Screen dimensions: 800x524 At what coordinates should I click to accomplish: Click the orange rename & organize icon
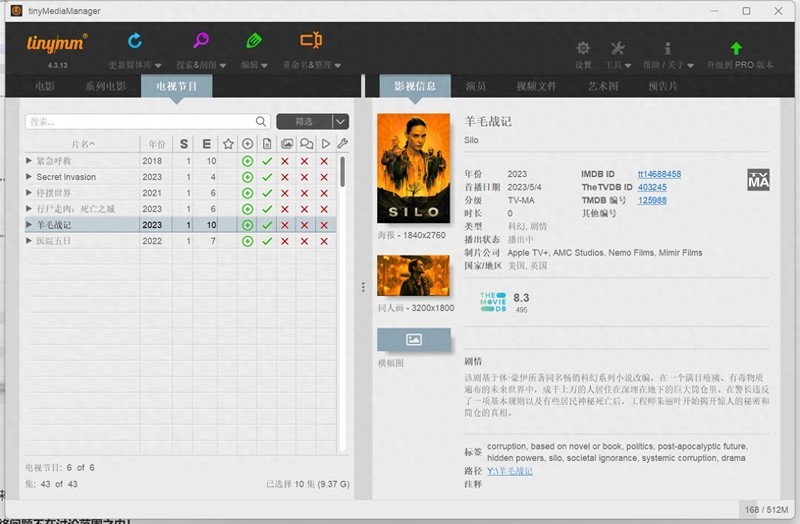click(x=311, y=40)
